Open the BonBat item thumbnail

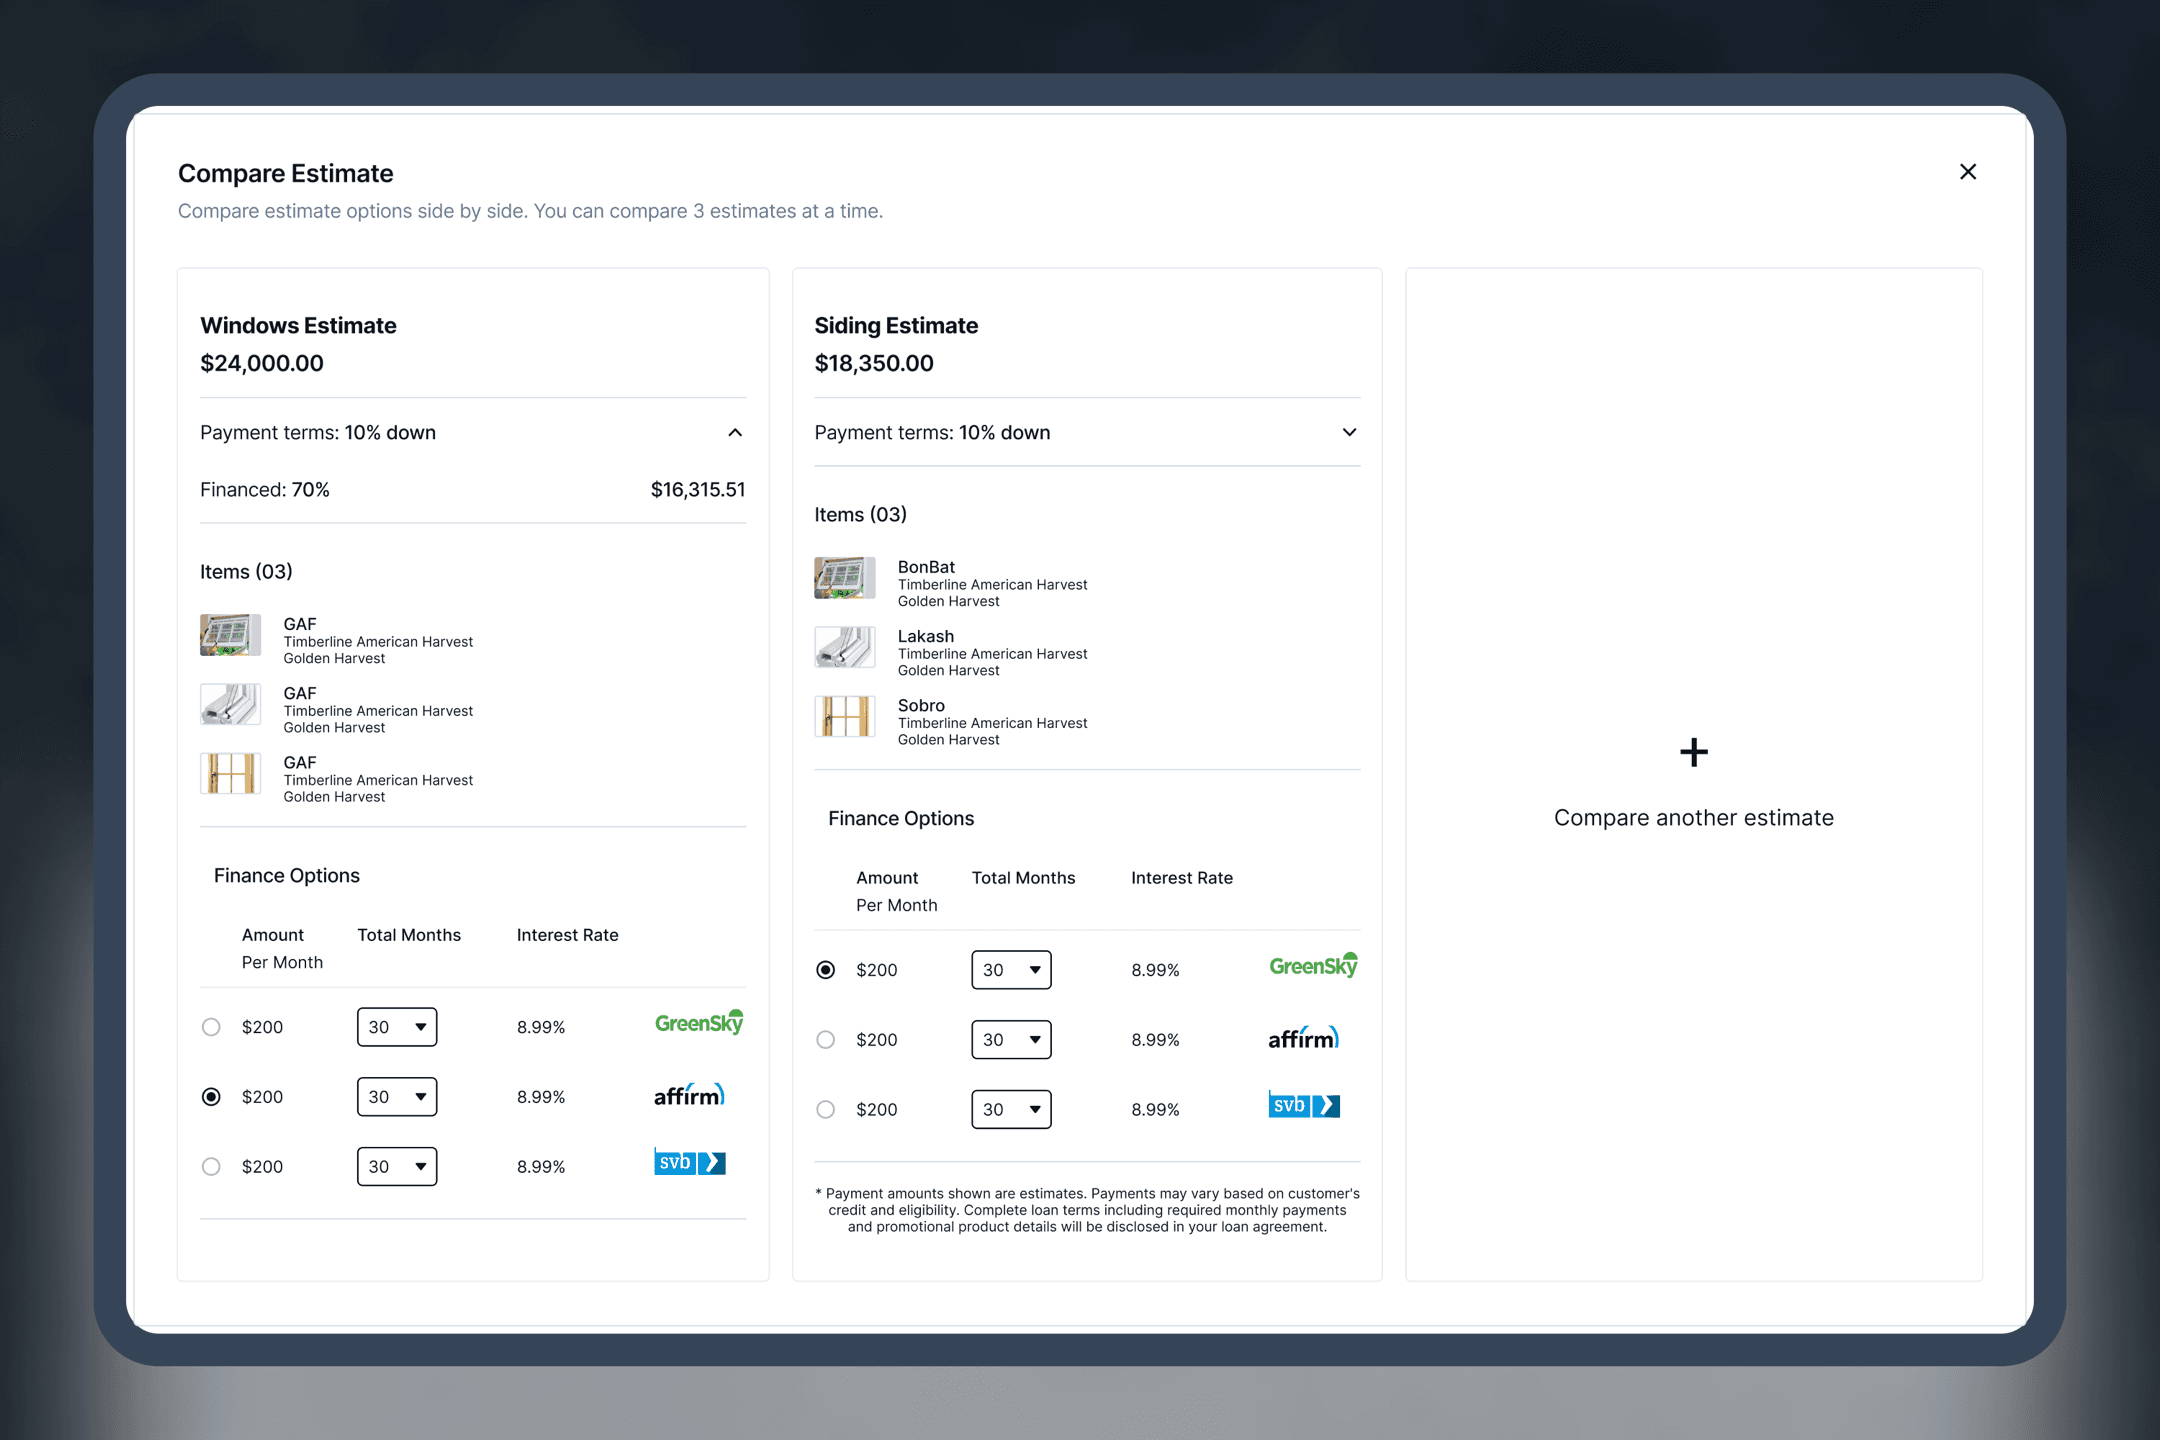[844, 578]
